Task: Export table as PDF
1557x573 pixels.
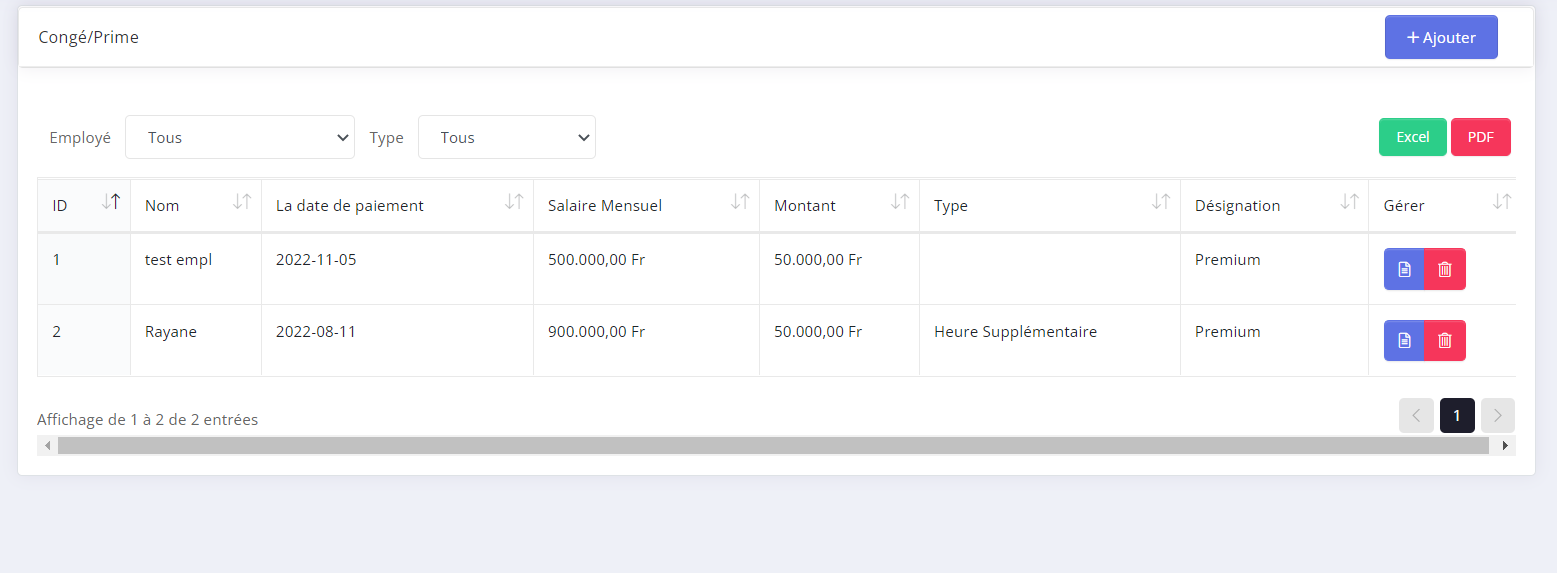Action: point(1480,137)
